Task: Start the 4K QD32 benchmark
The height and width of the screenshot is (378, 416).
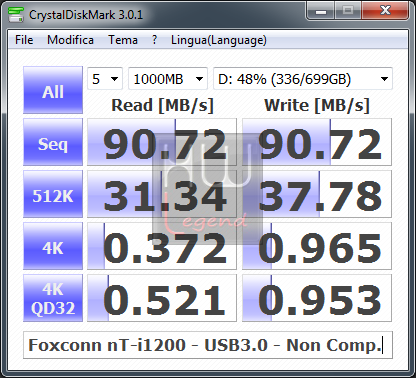Action: pyautogui.click(x=53, y=298)
